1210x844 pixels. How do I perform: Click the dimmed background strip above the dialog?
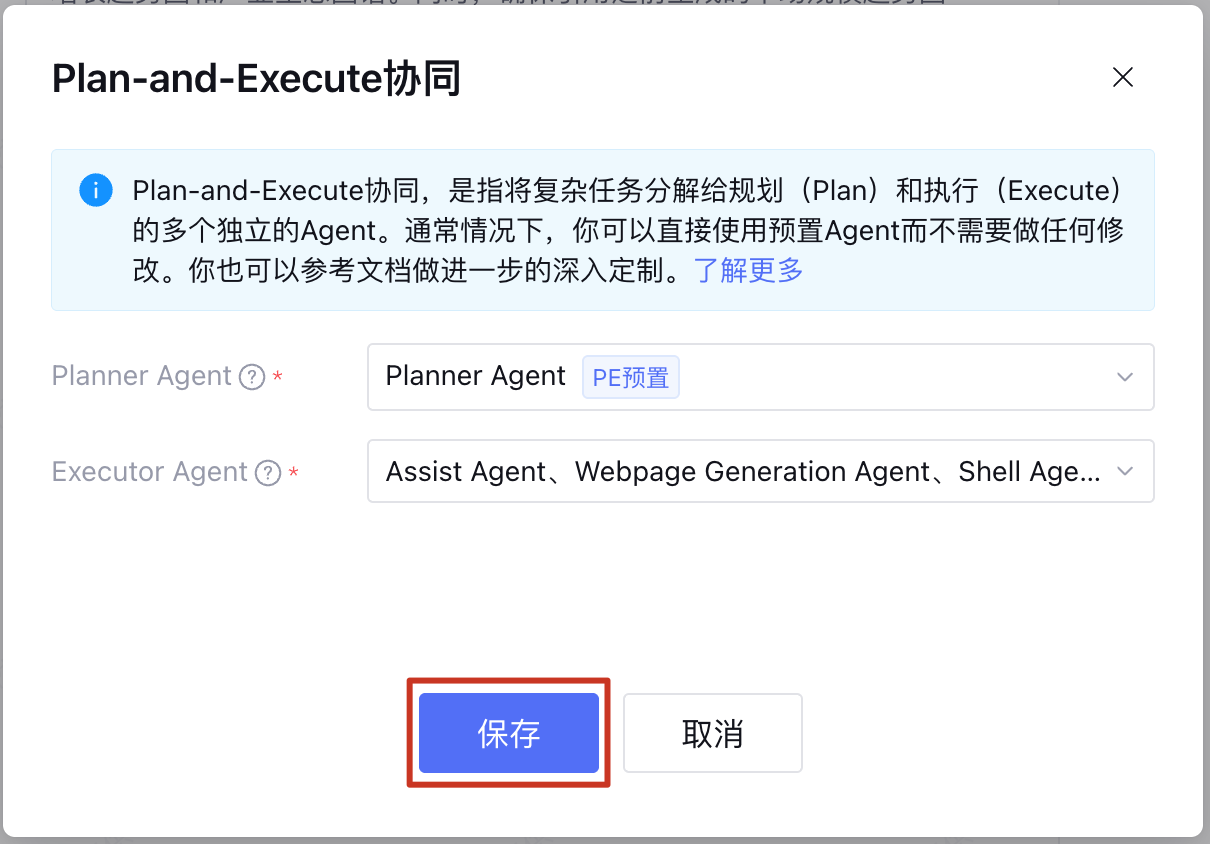(x=605, y=3)
